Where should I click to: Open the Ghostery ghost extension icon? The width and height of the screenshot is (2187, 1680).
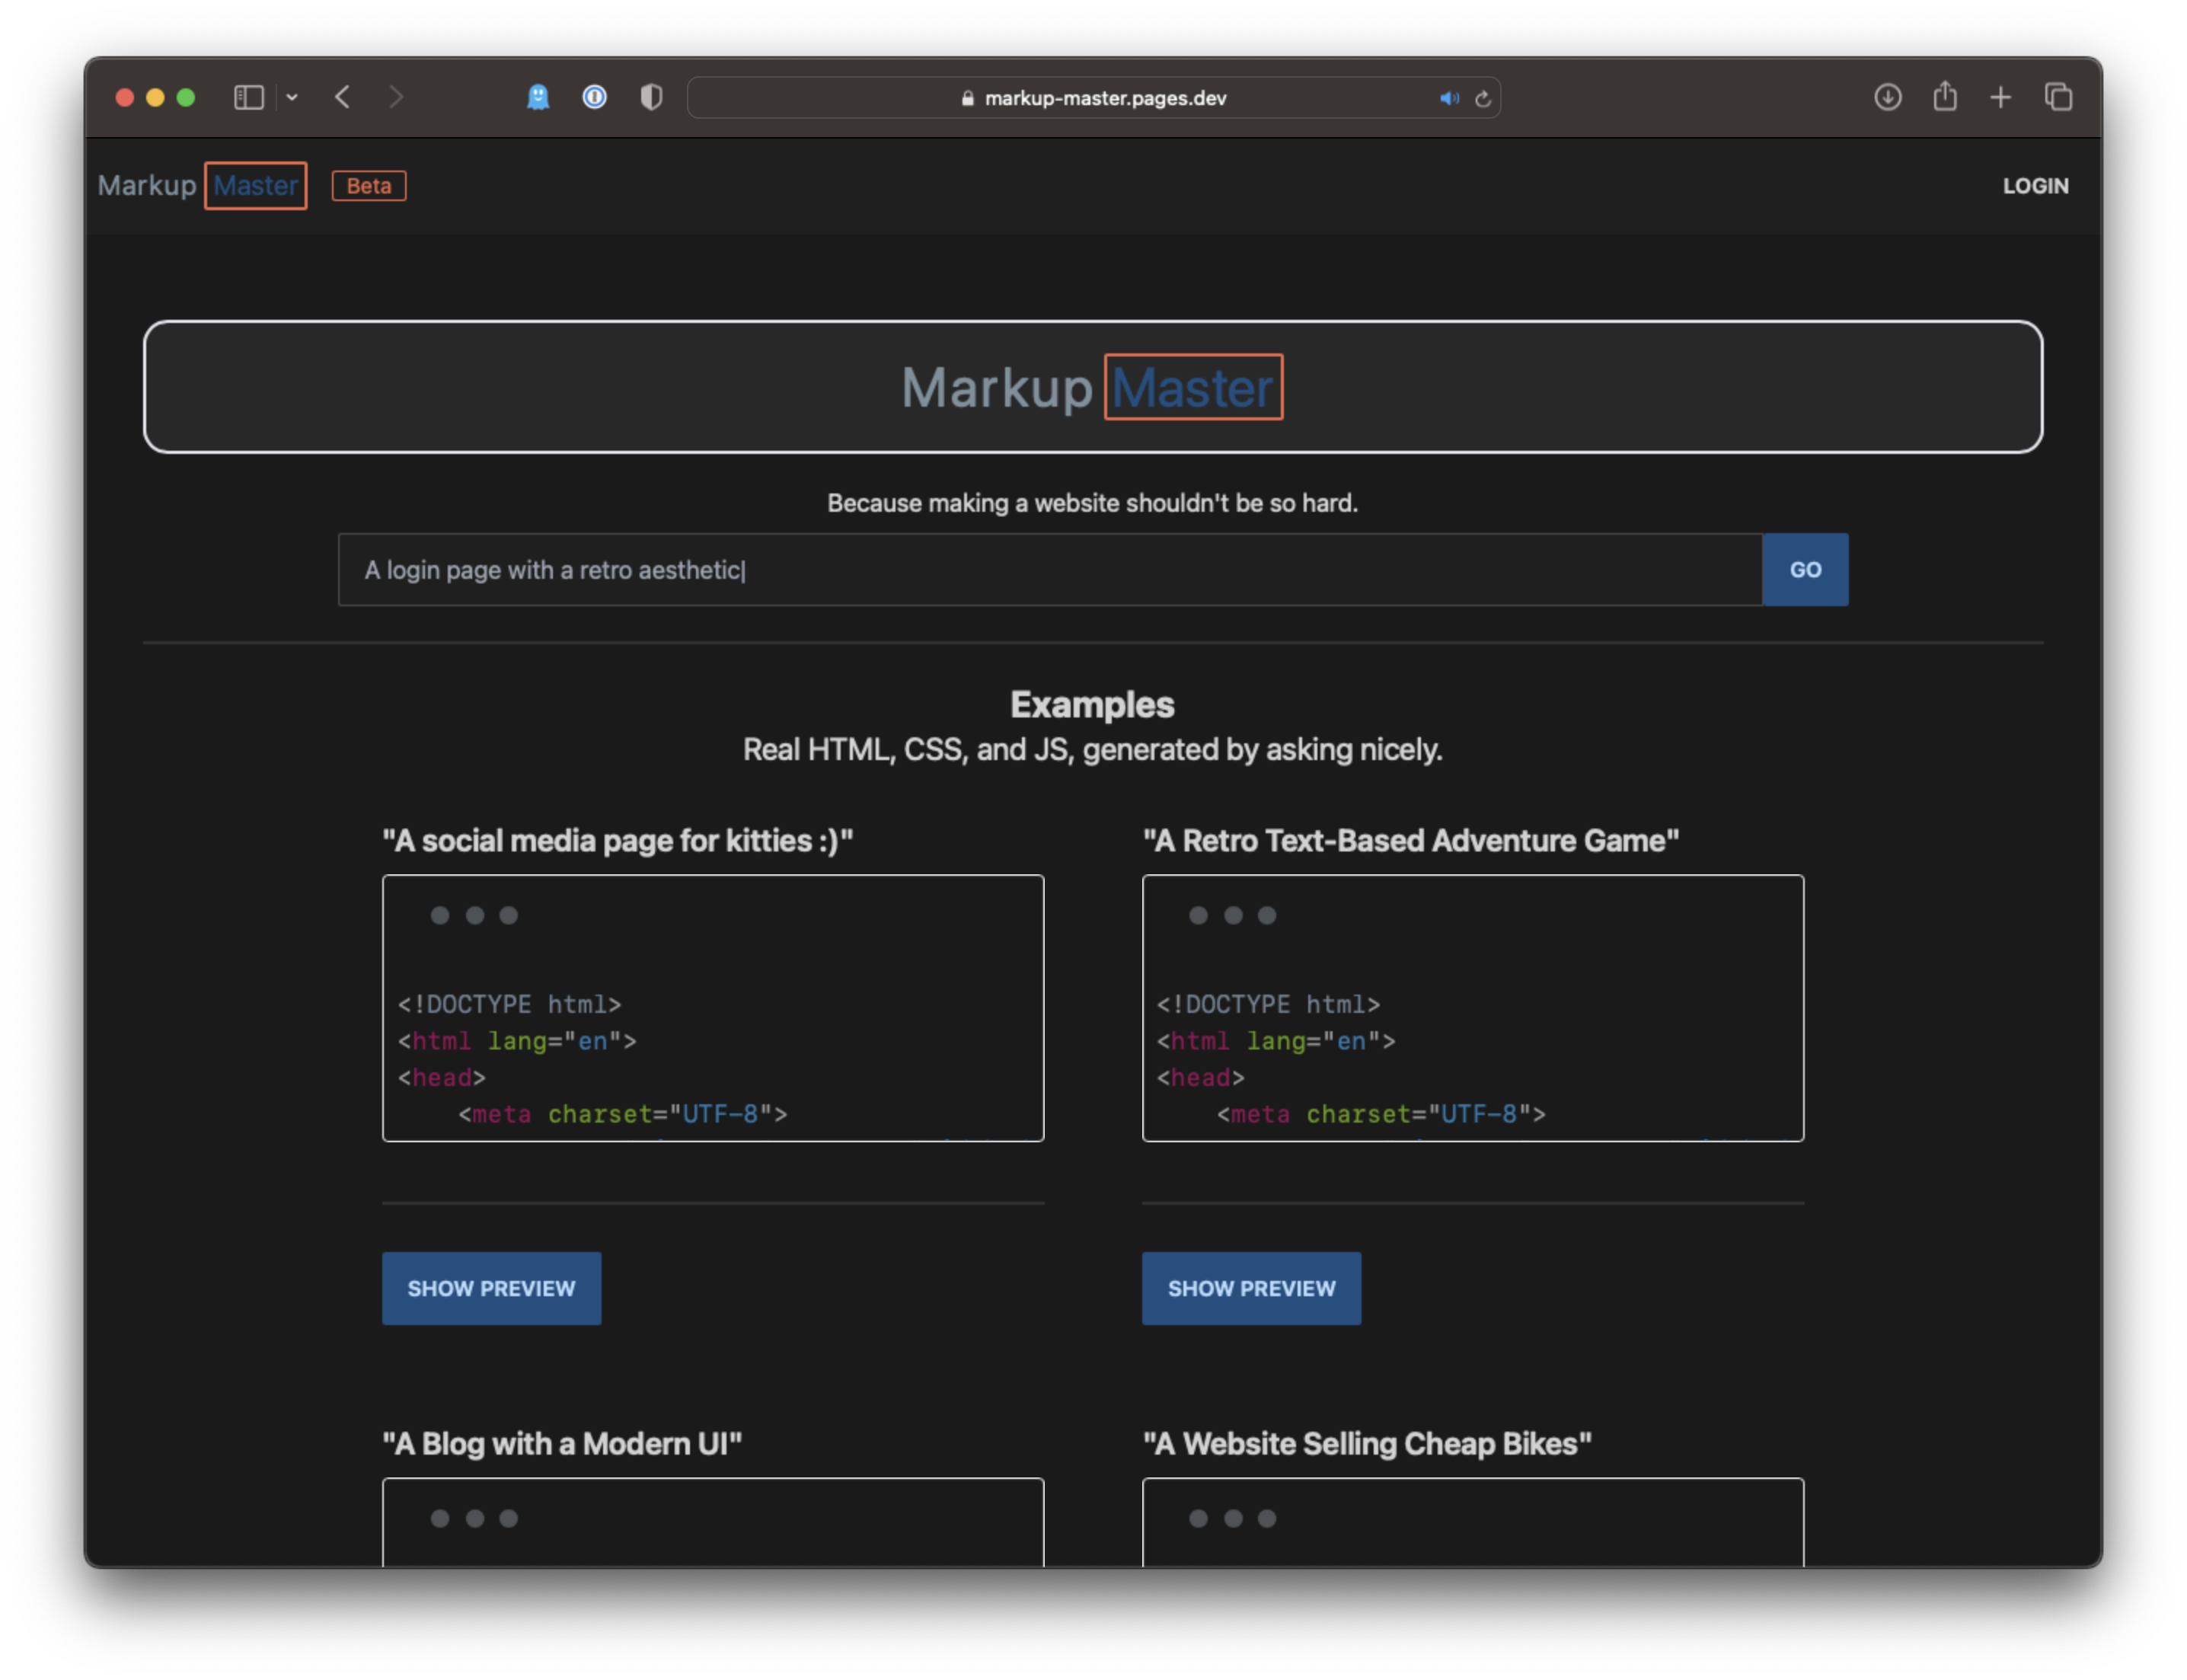538,97
